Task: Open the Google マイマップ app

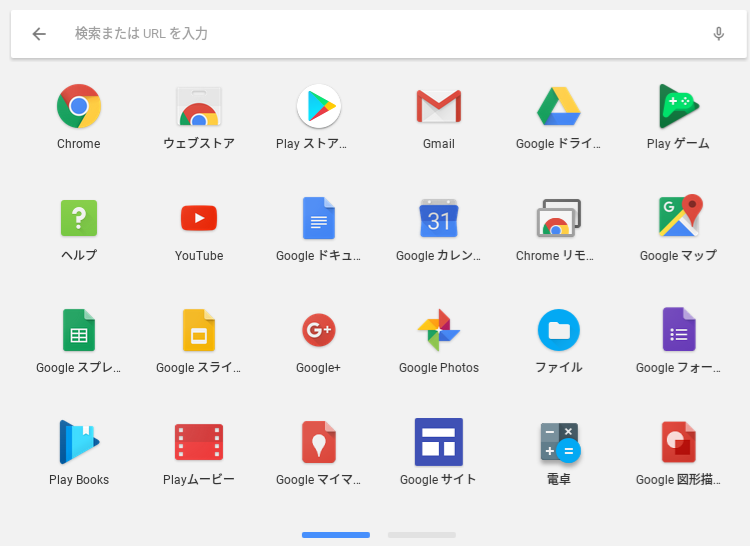Action: 319,442
